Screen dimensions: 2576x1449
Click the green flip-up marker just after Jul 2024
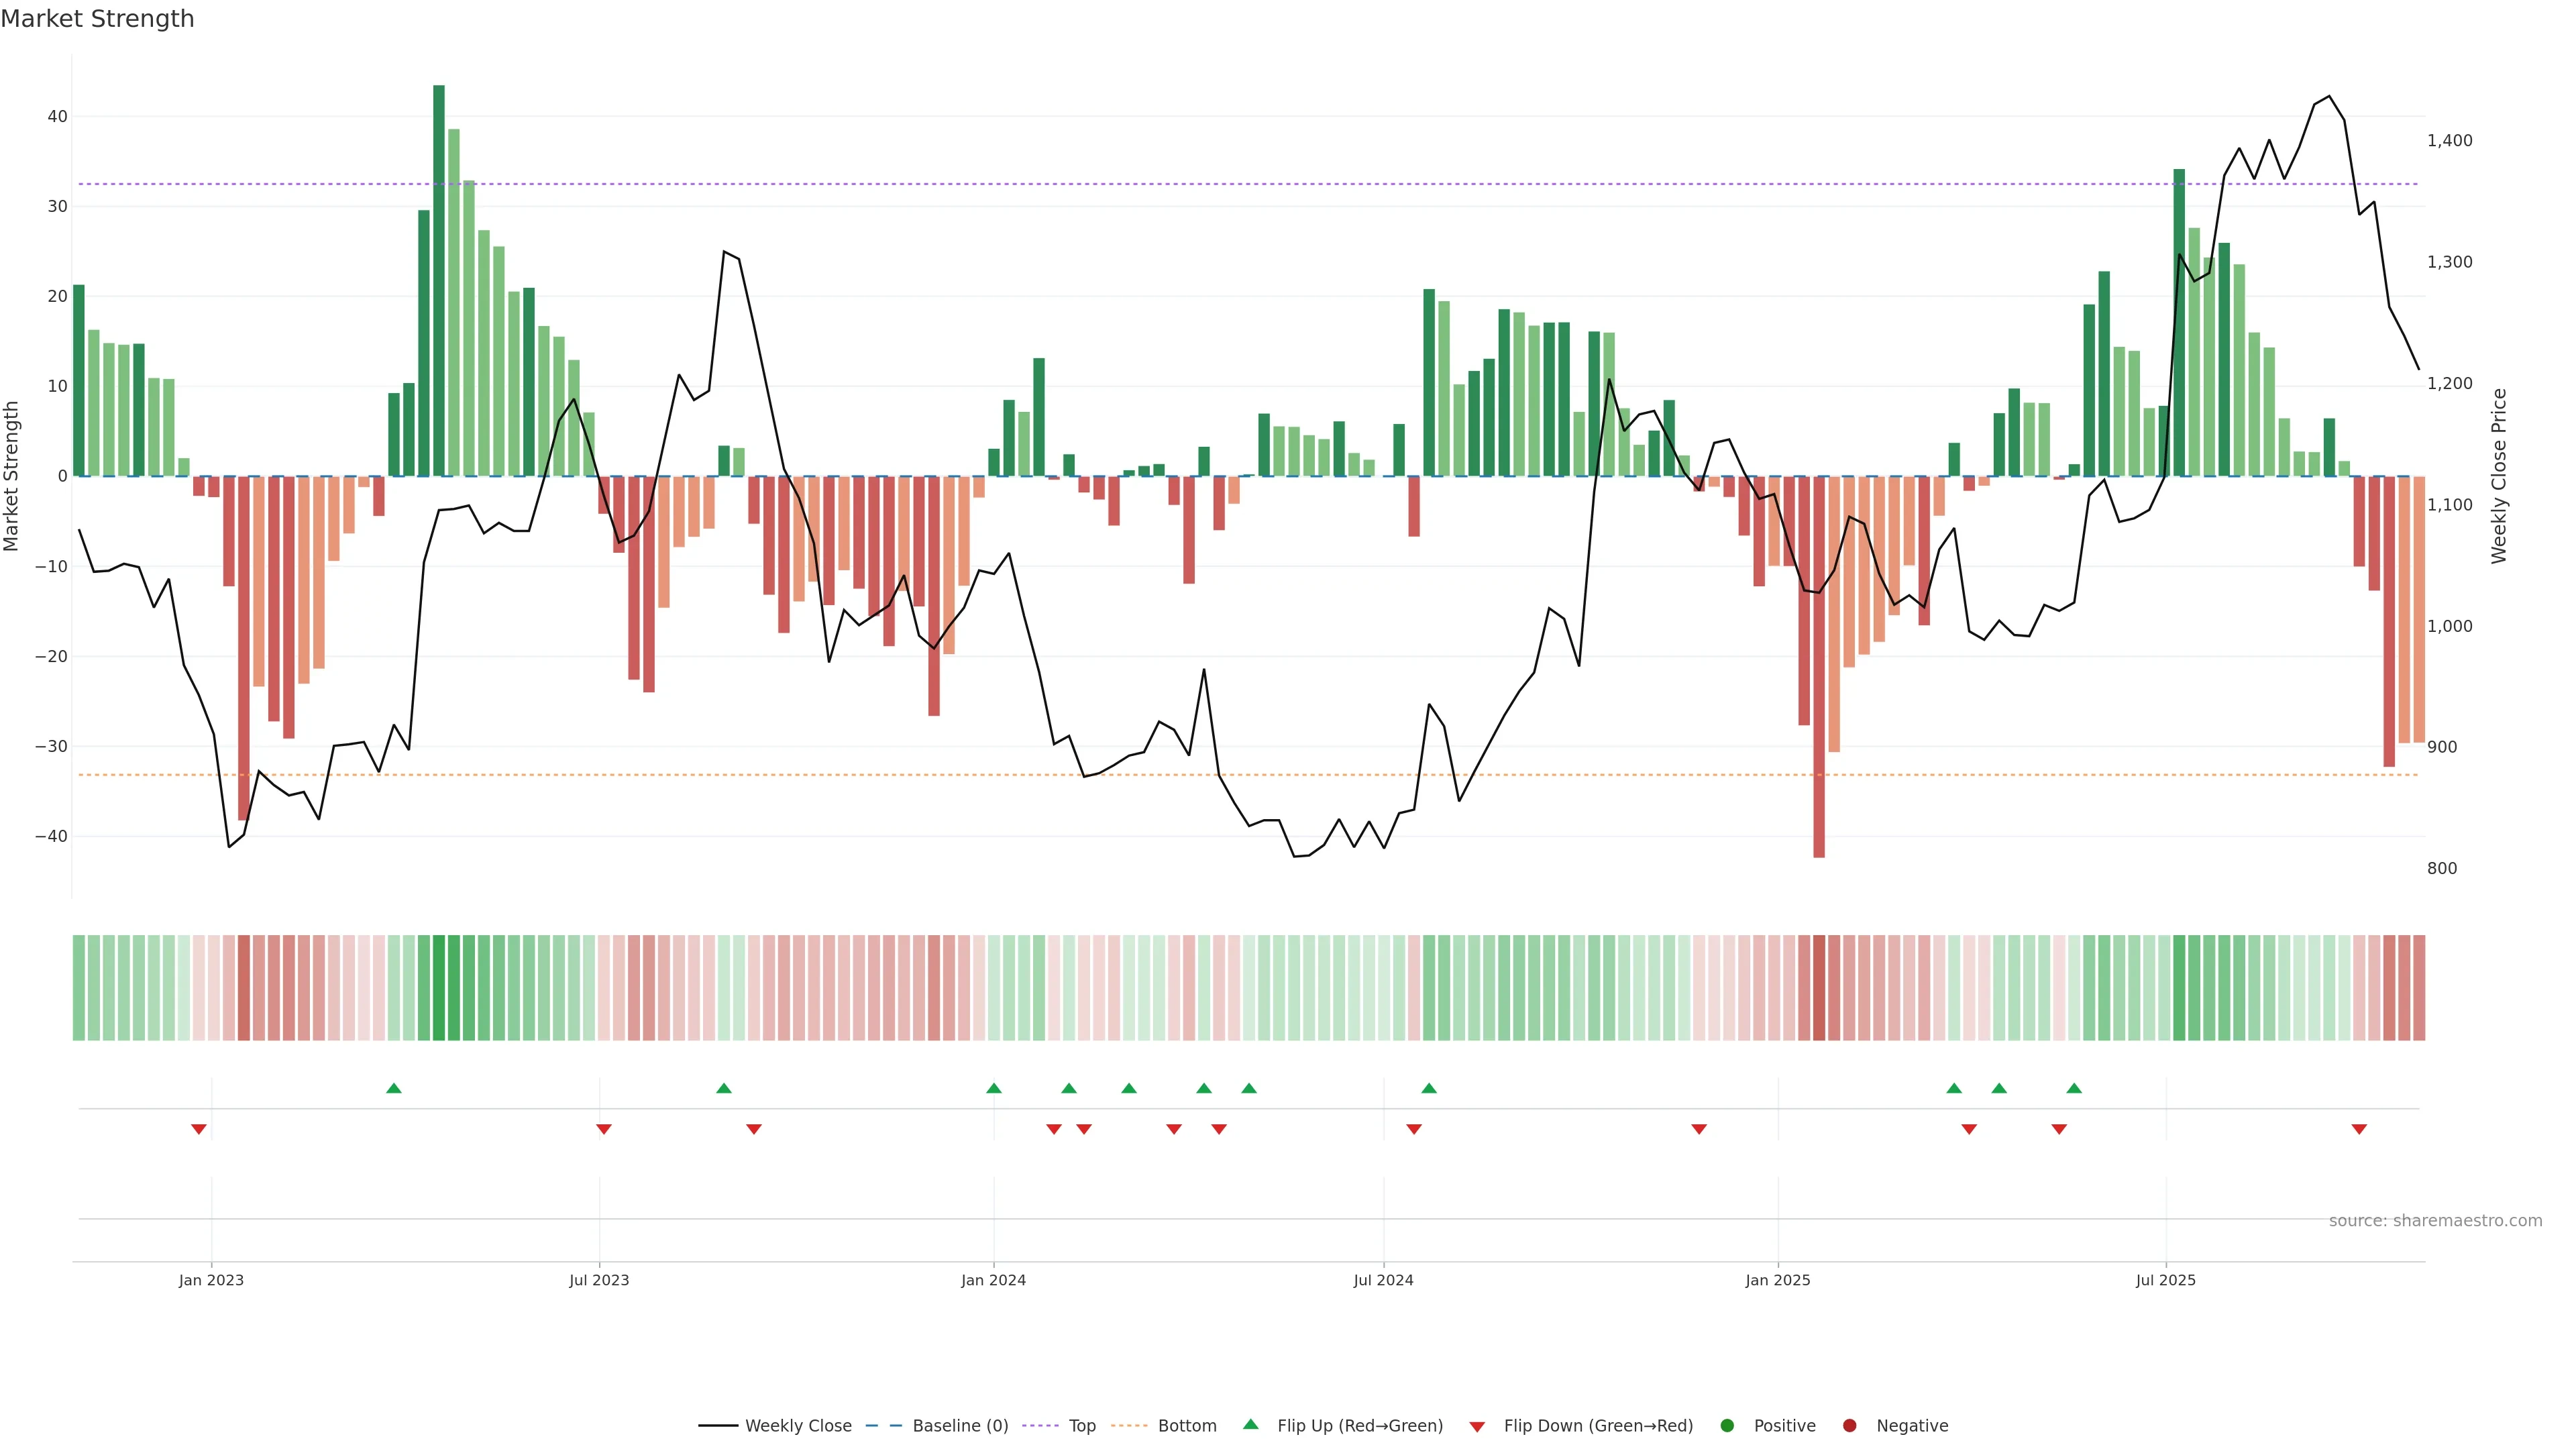point(1429,1088)
